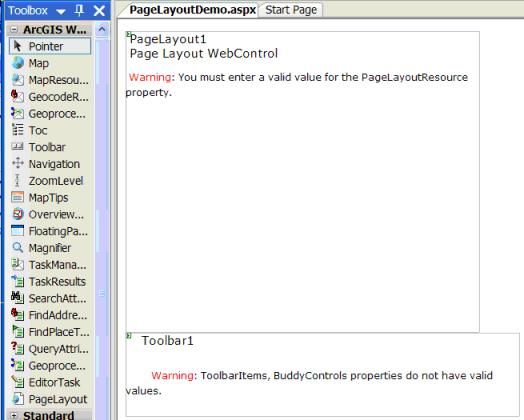Select the Pointer tool icon
Image resolution: width=524 pixels, height=420 pixels.
(x=18, y=46)
